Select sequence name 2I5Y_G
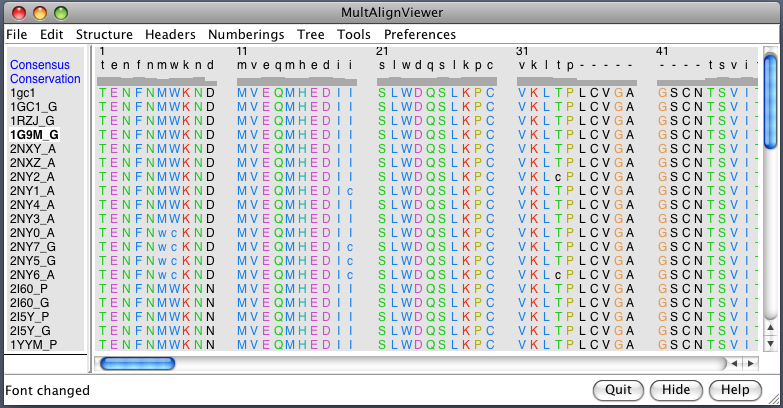 (x=30, y=331)
